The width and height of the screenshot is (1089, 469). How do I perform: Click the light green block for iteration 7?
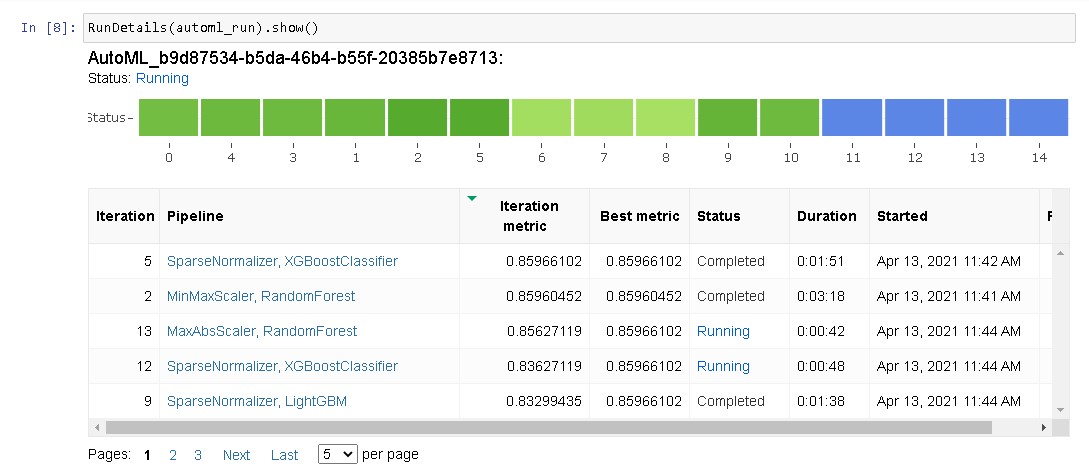click(604, 117)
